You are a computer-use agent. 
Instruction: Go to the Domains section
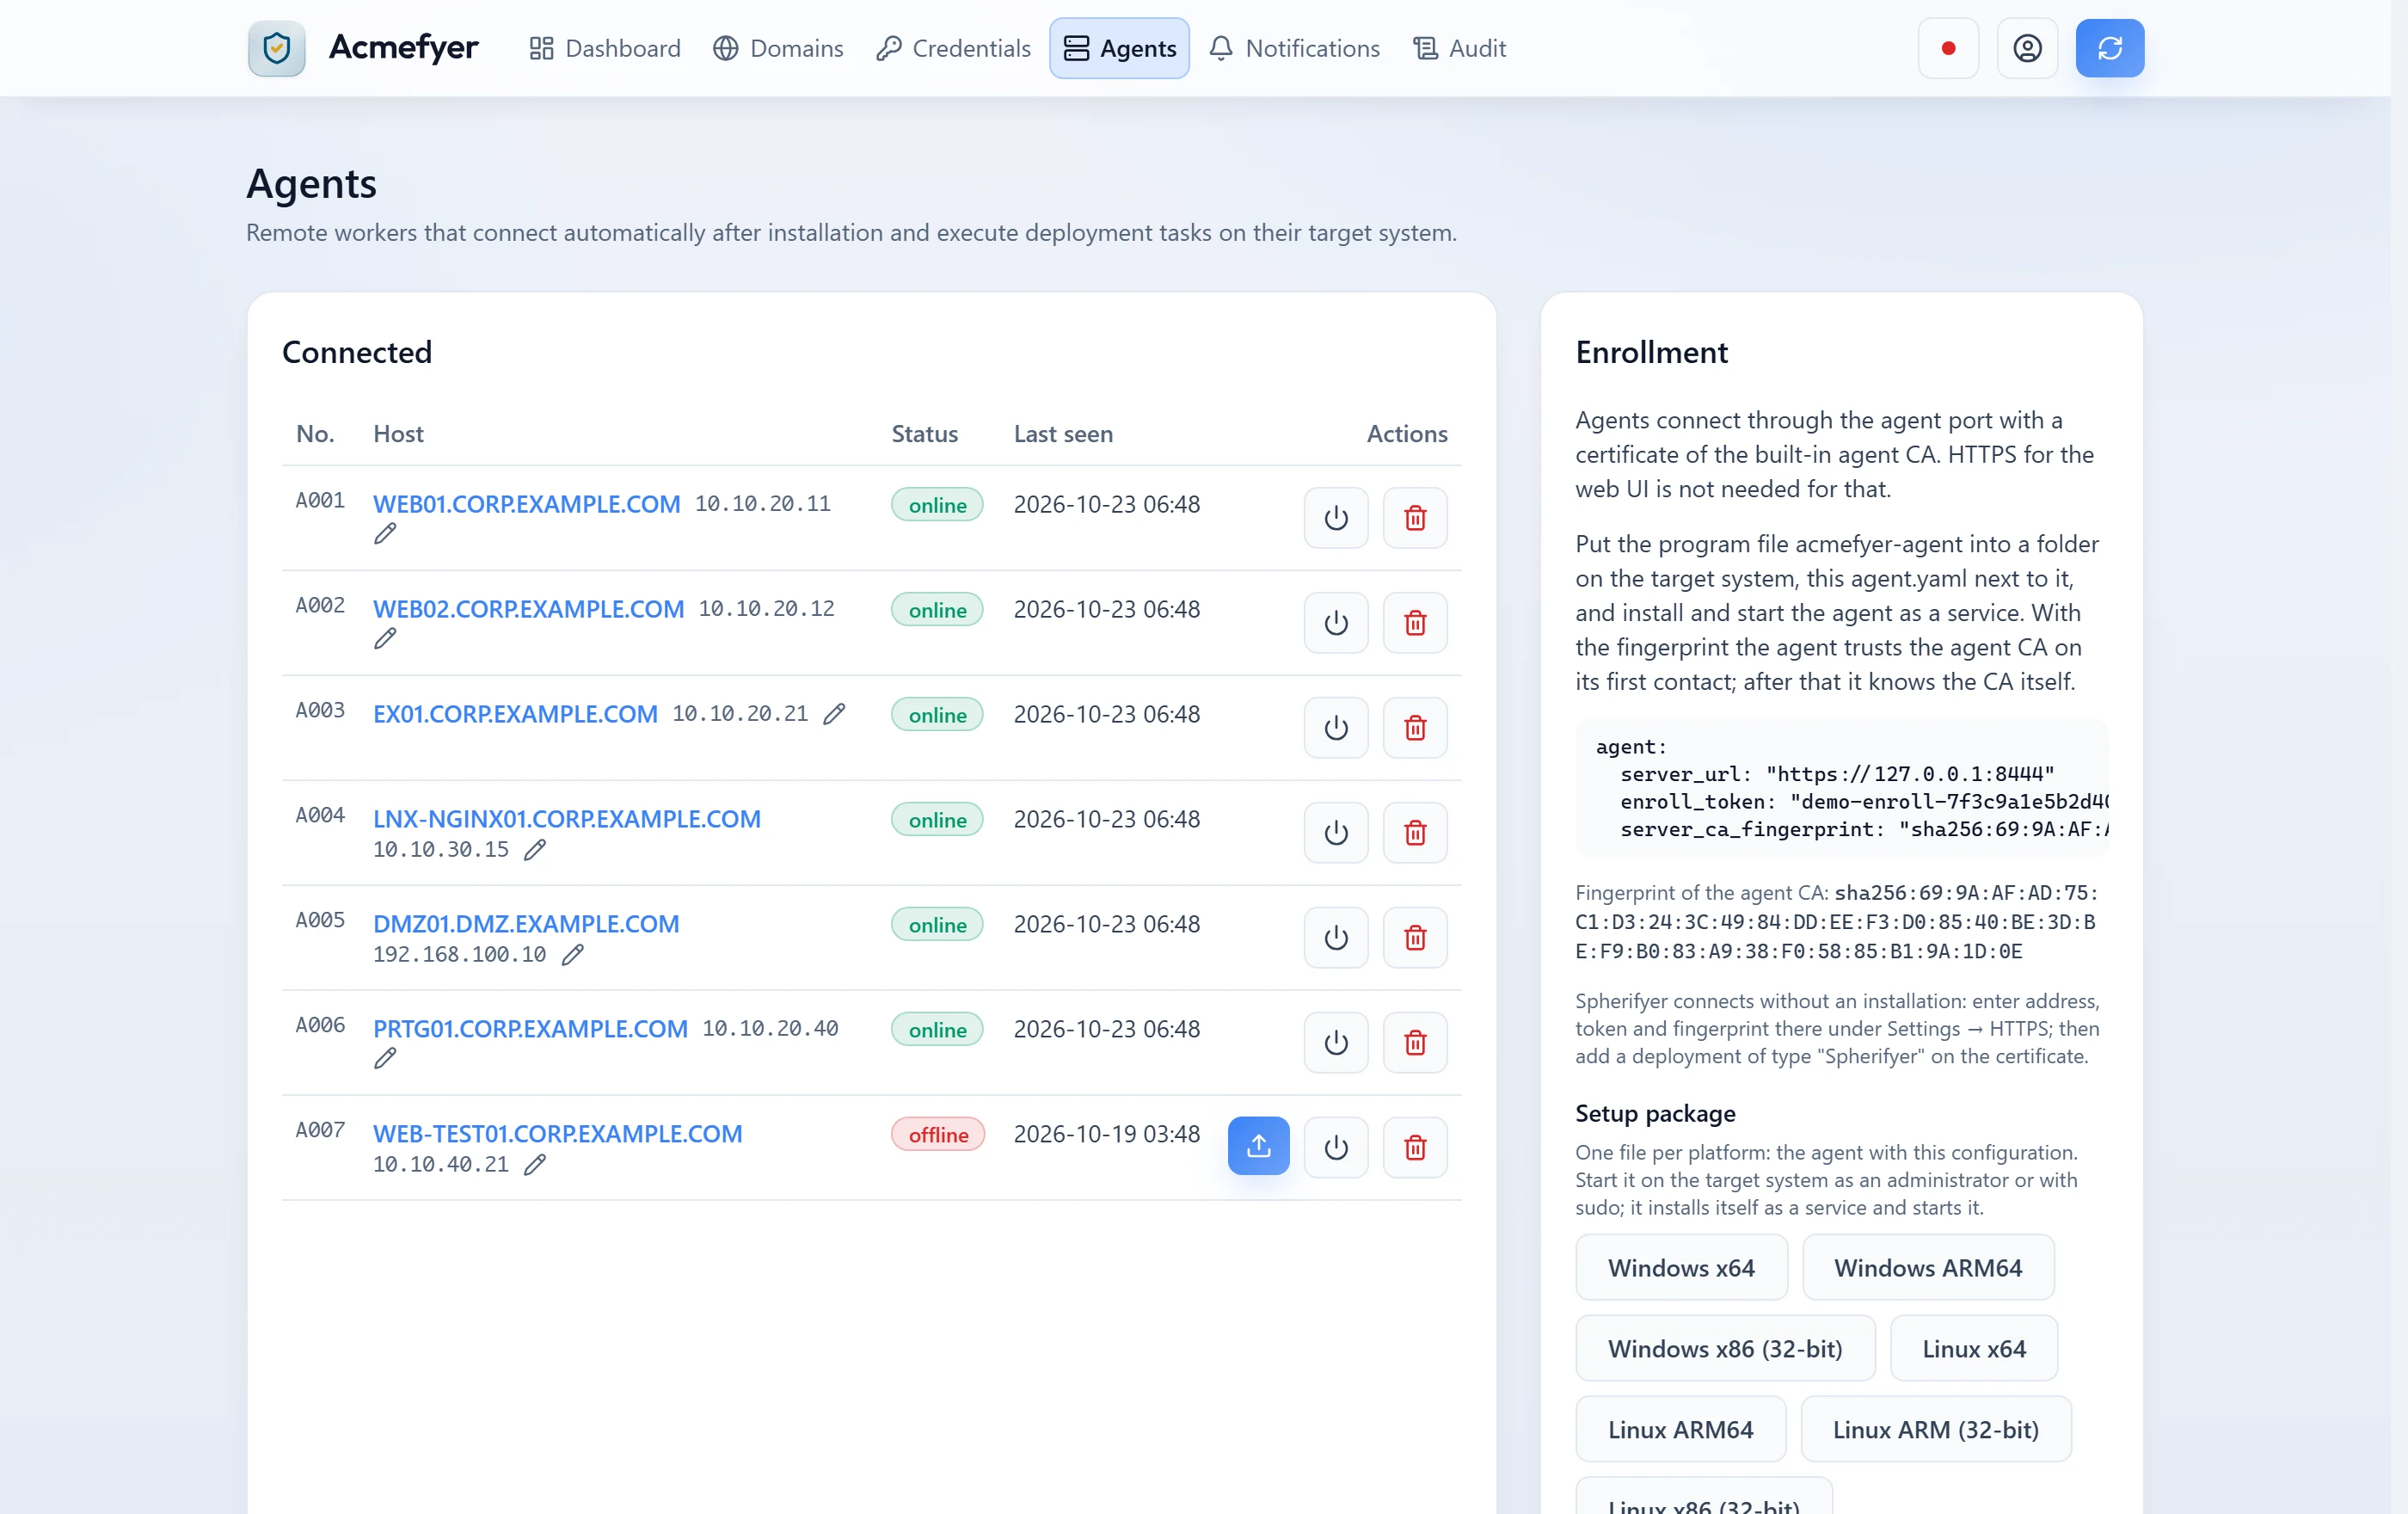point(778,48)
